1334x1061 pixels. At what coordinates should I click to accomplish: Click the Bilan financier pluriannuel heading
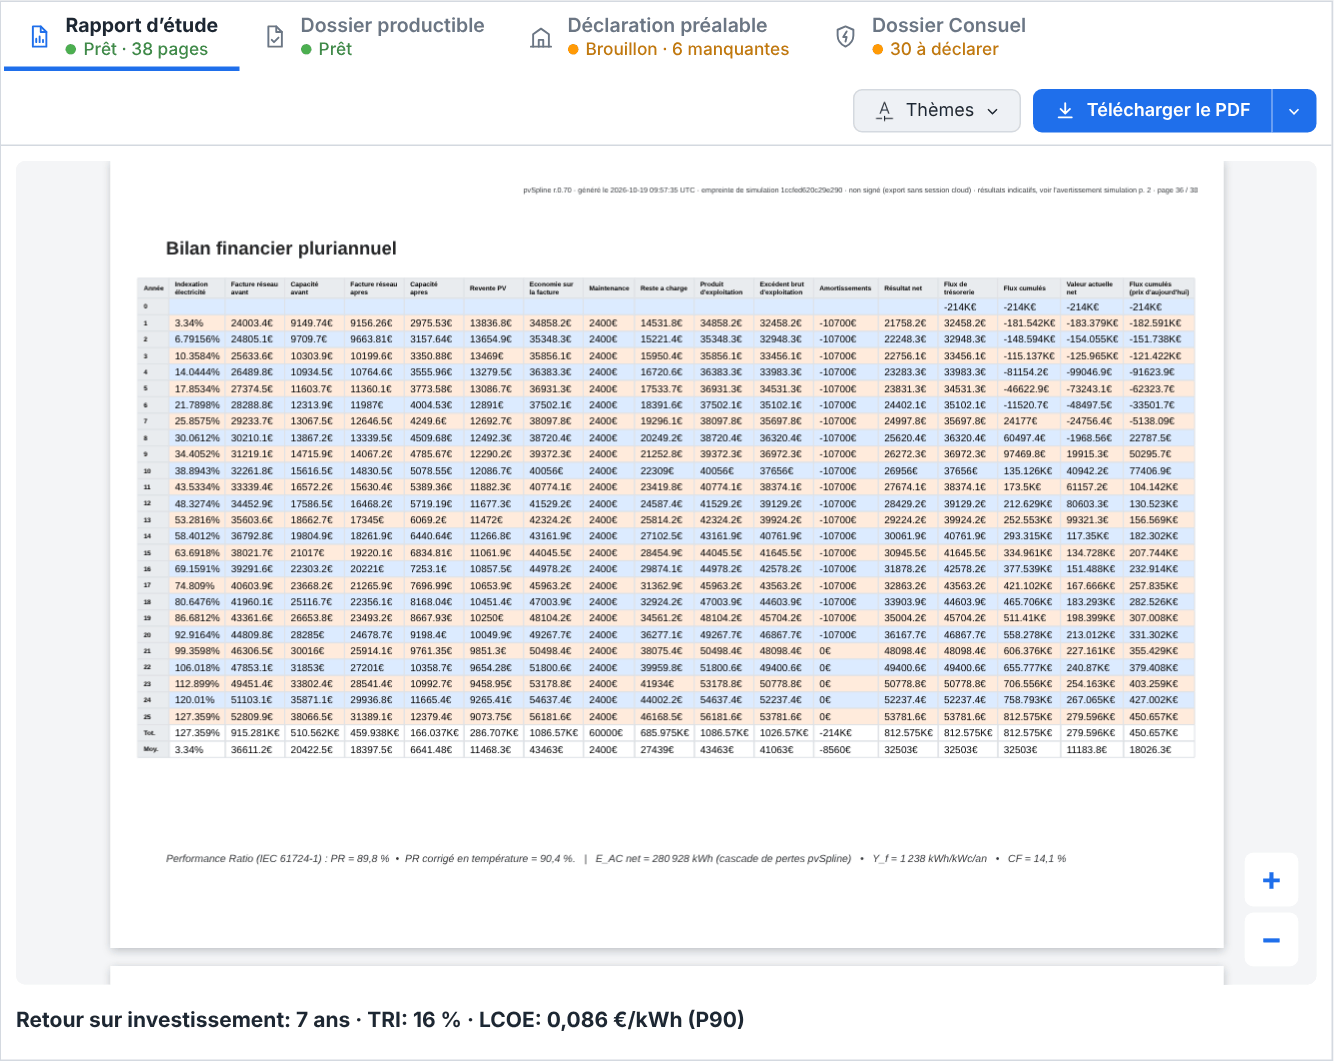click(x=281, y=248)
